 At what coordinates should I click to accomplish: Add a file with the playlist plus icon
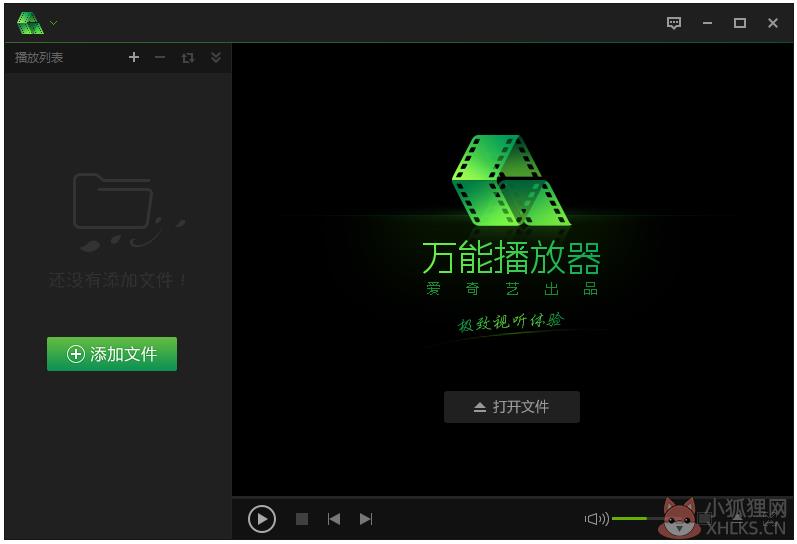coord(134,57)
